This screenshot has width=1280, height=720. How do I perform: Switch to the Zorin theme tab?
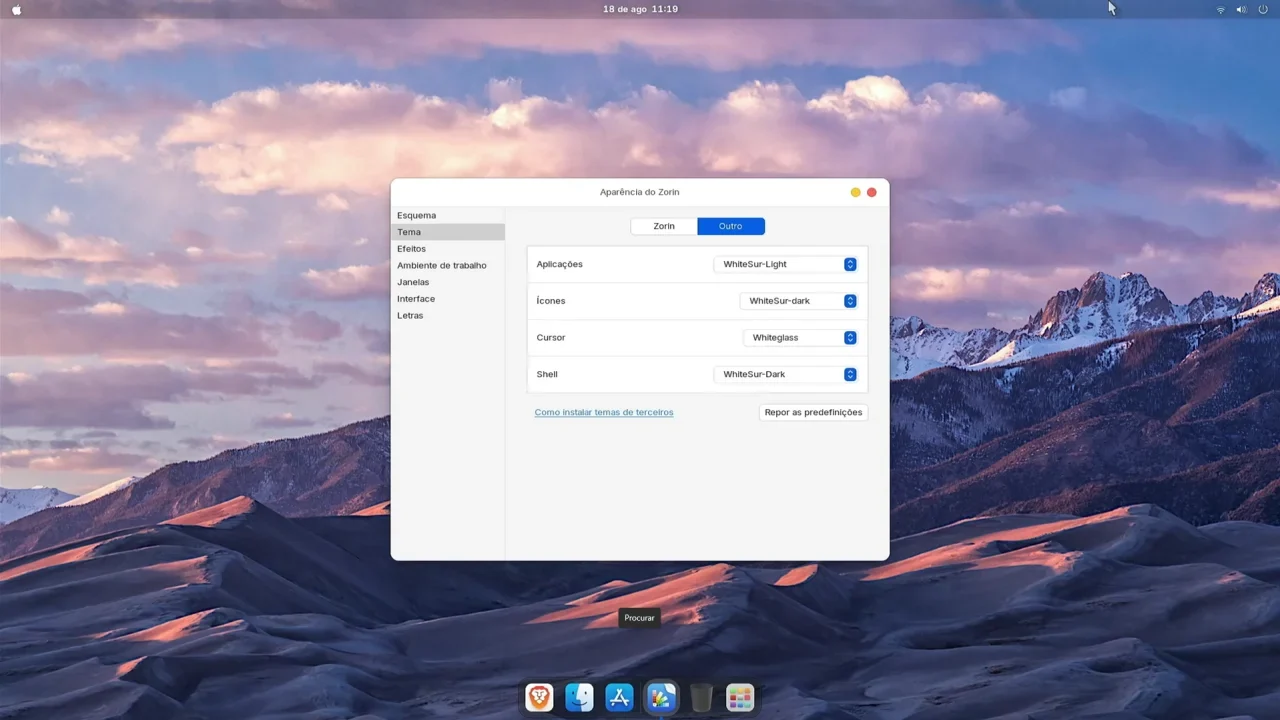pos(664,226)
